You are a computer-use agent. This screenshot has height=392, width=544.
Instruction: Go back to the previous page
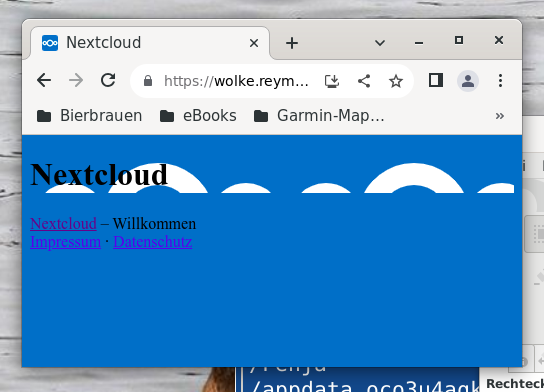(x=44, y=80)
